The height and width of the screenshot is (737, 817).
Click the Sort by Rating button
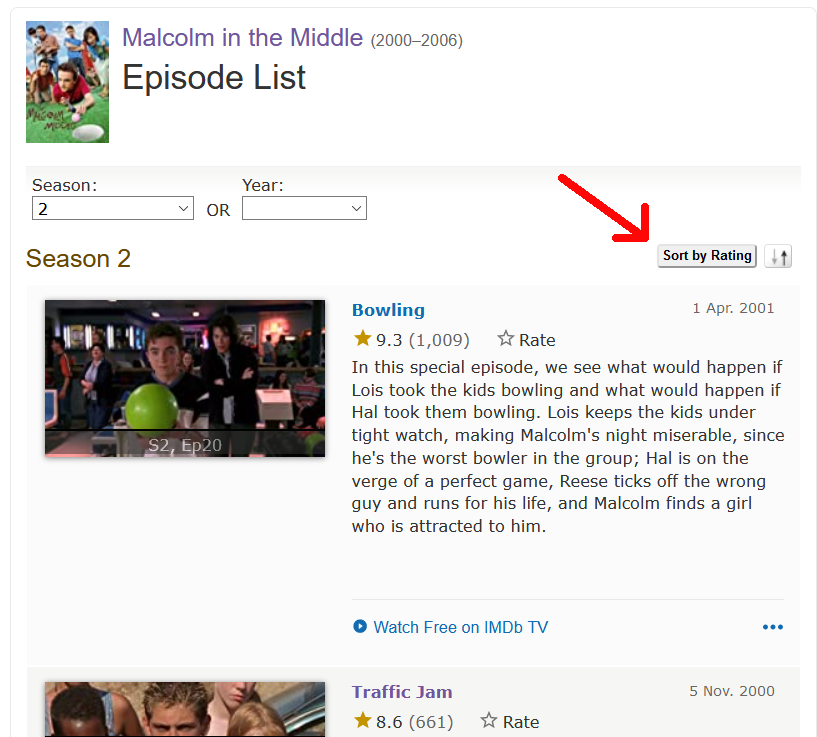[x=707, y=256]
